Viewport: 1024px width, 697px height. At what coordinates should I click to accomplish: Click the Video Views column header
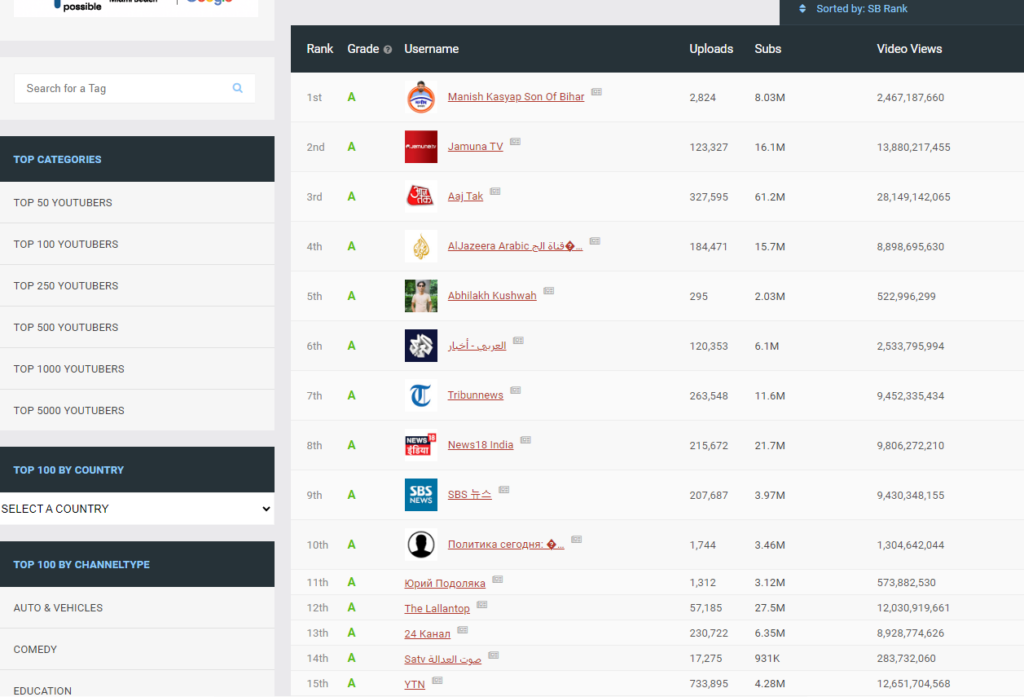[x=909, y=49]
